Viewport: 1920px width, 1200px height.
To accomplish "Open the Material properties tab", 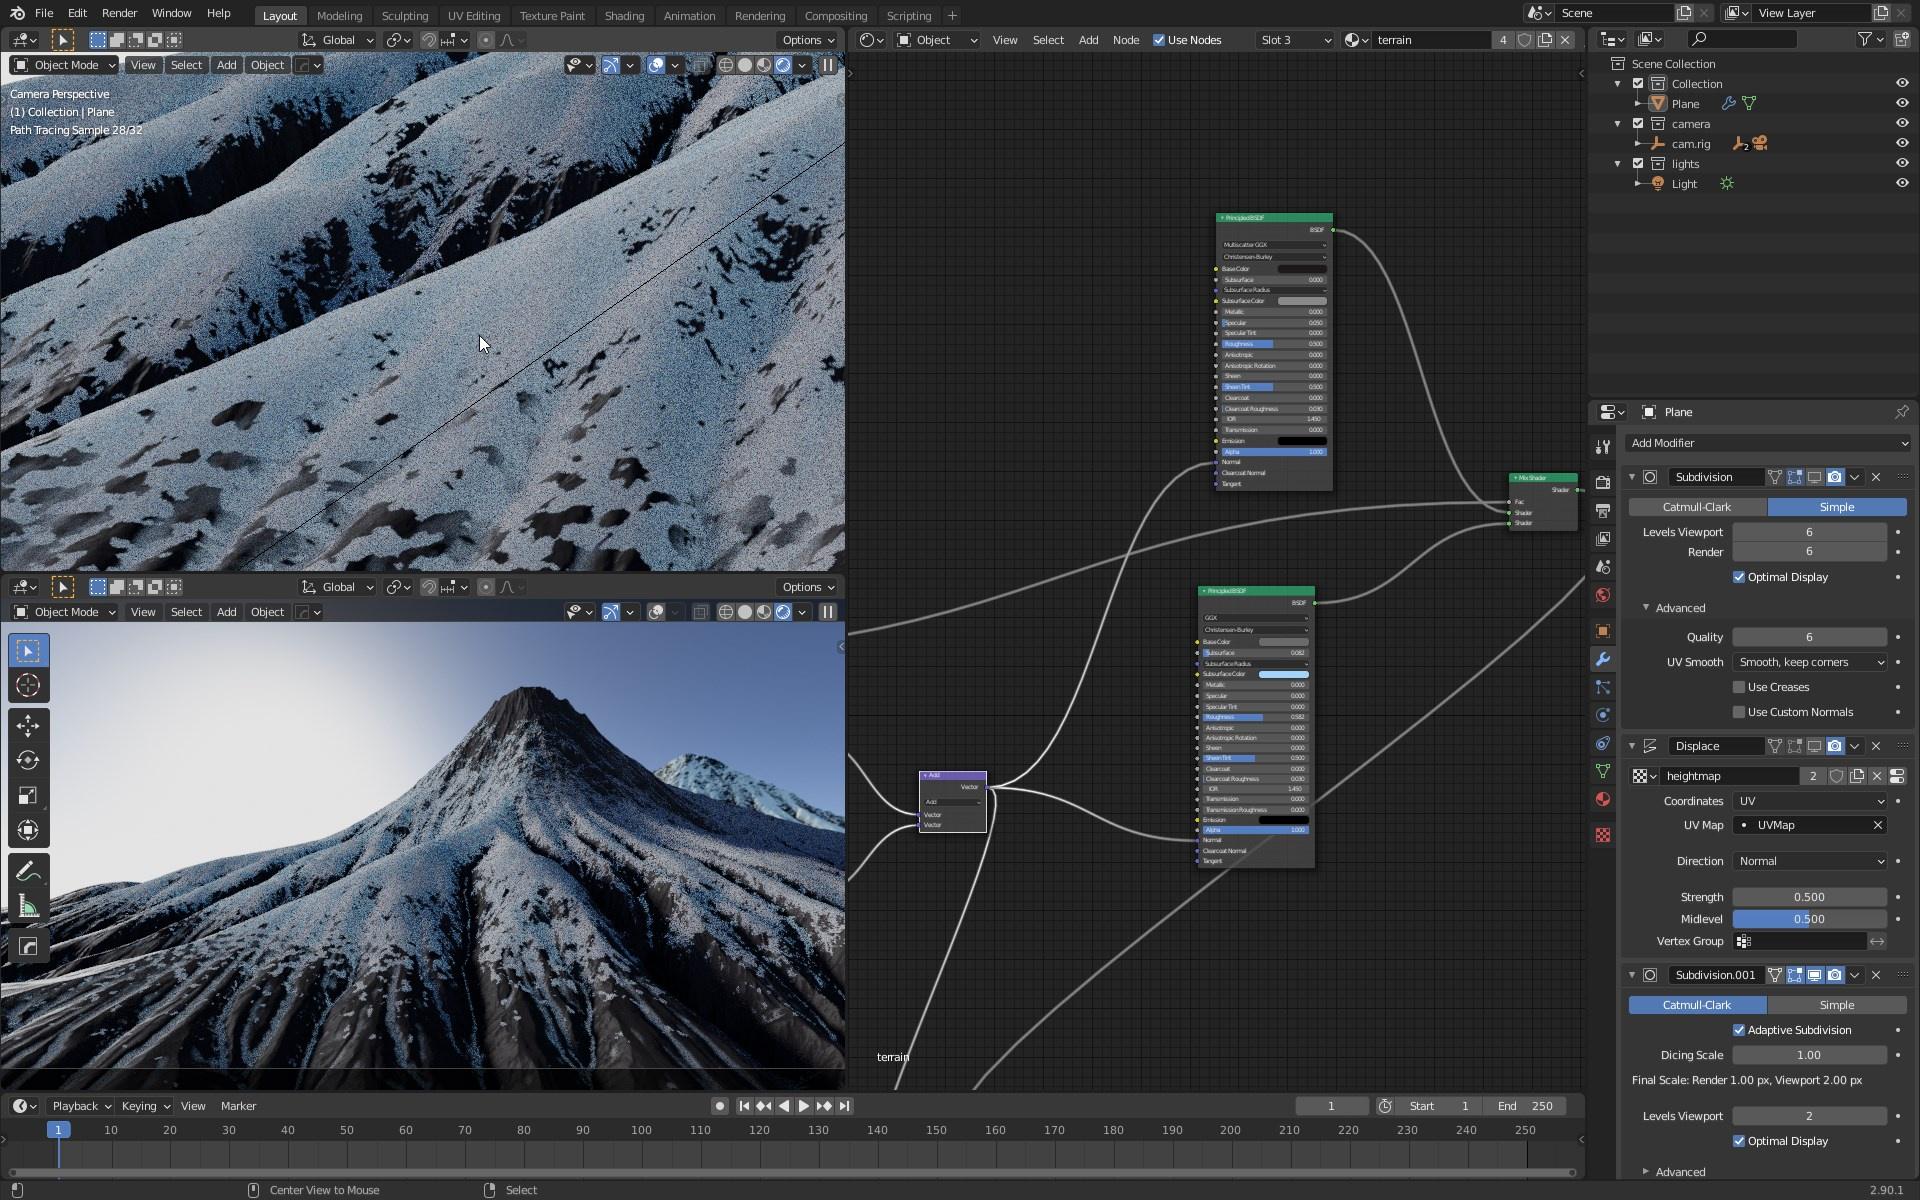I will (x=1603, y=799).
